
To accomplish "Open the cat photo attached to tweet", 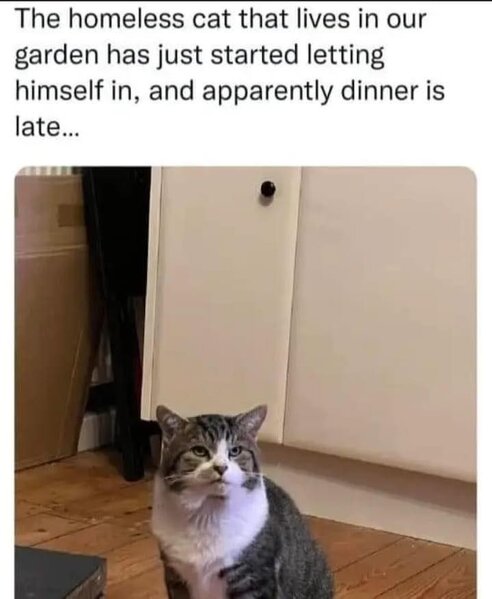I will [x=246, y=382].
